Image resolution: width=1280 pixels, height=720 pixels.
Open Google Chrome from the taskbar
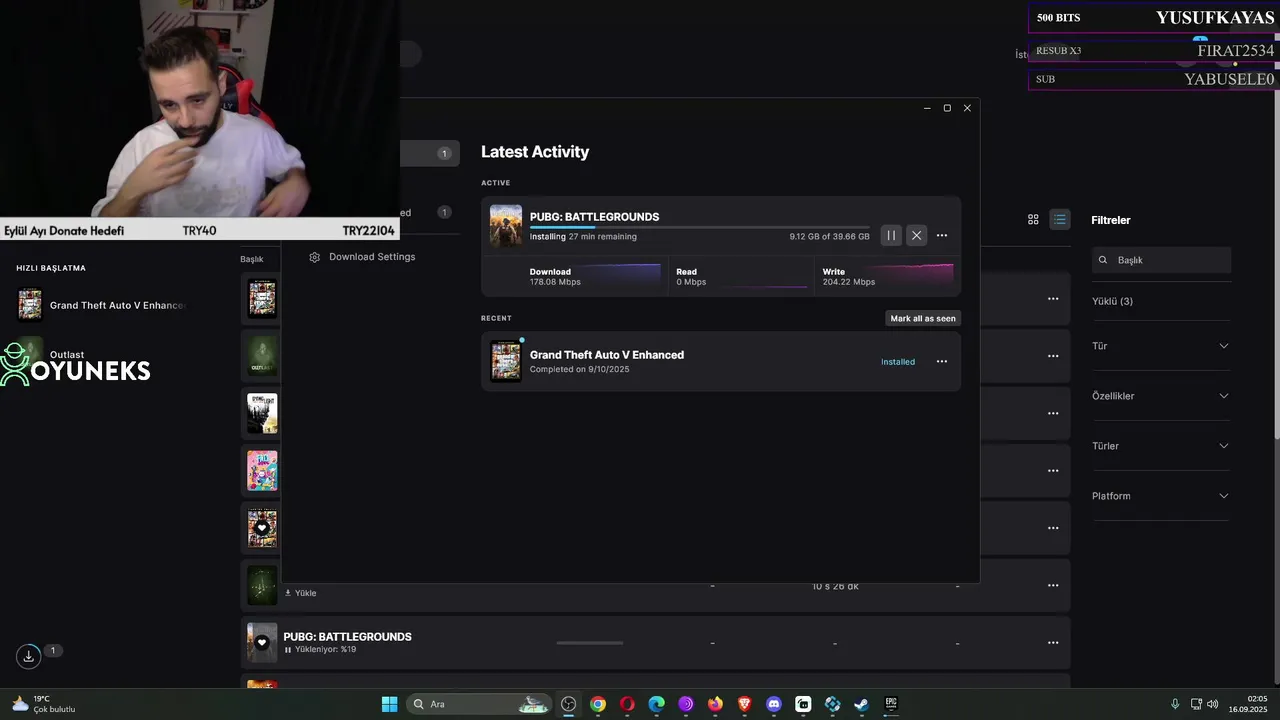coord(598,704)
